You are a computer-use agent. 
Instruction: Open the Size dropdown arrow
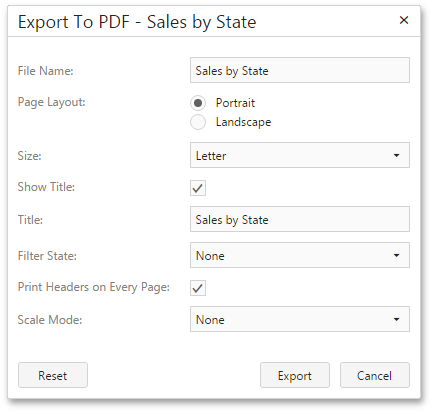click(396, 155)
